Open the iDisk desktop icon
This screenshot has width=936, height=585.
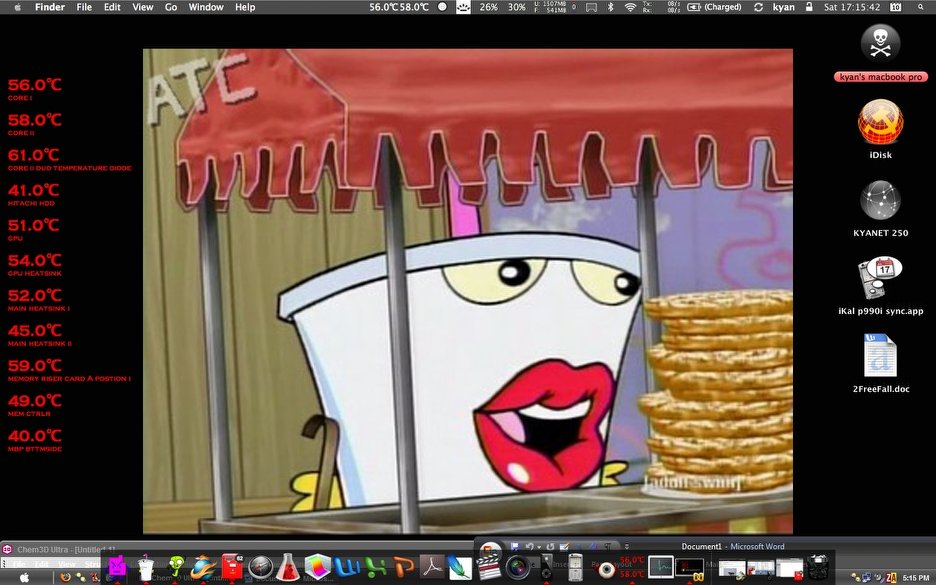pos(880,122)
